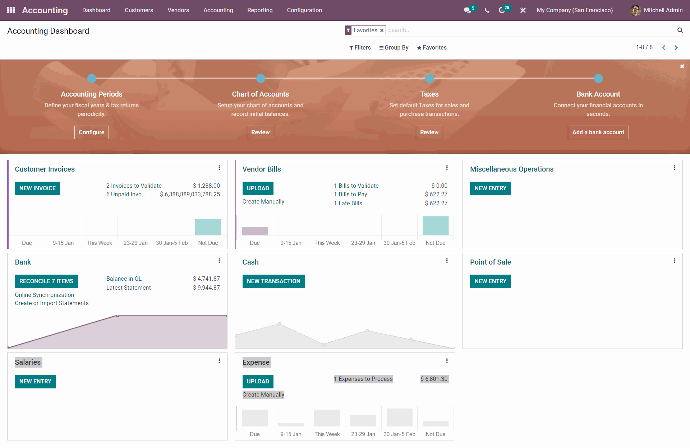Open Vendor Bills card options menu

447,168
